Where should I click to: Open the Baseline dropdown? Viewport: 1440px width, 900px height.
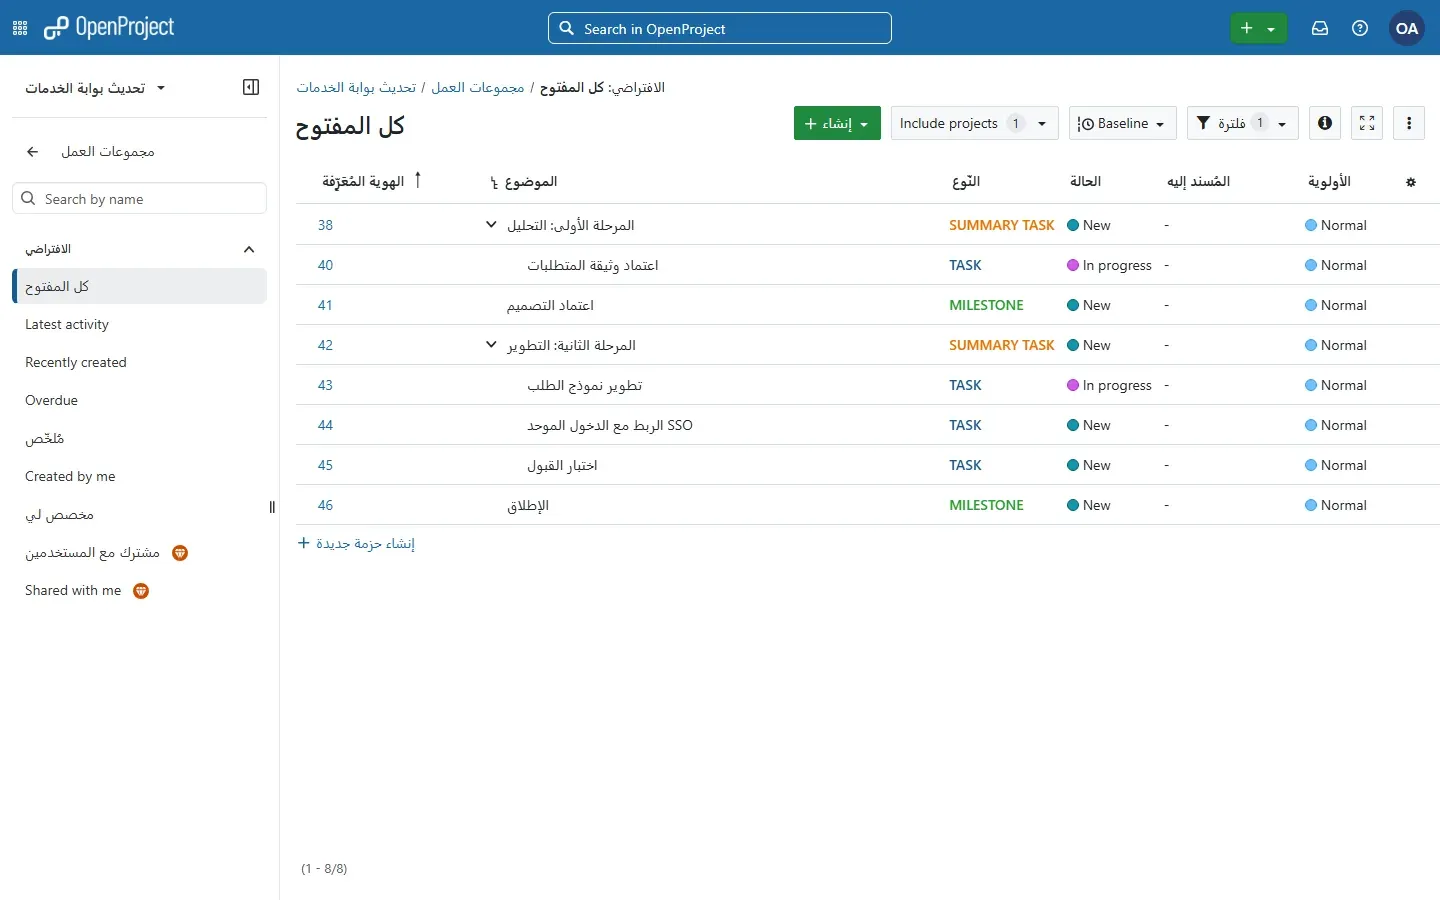(x=1123, y=123)
